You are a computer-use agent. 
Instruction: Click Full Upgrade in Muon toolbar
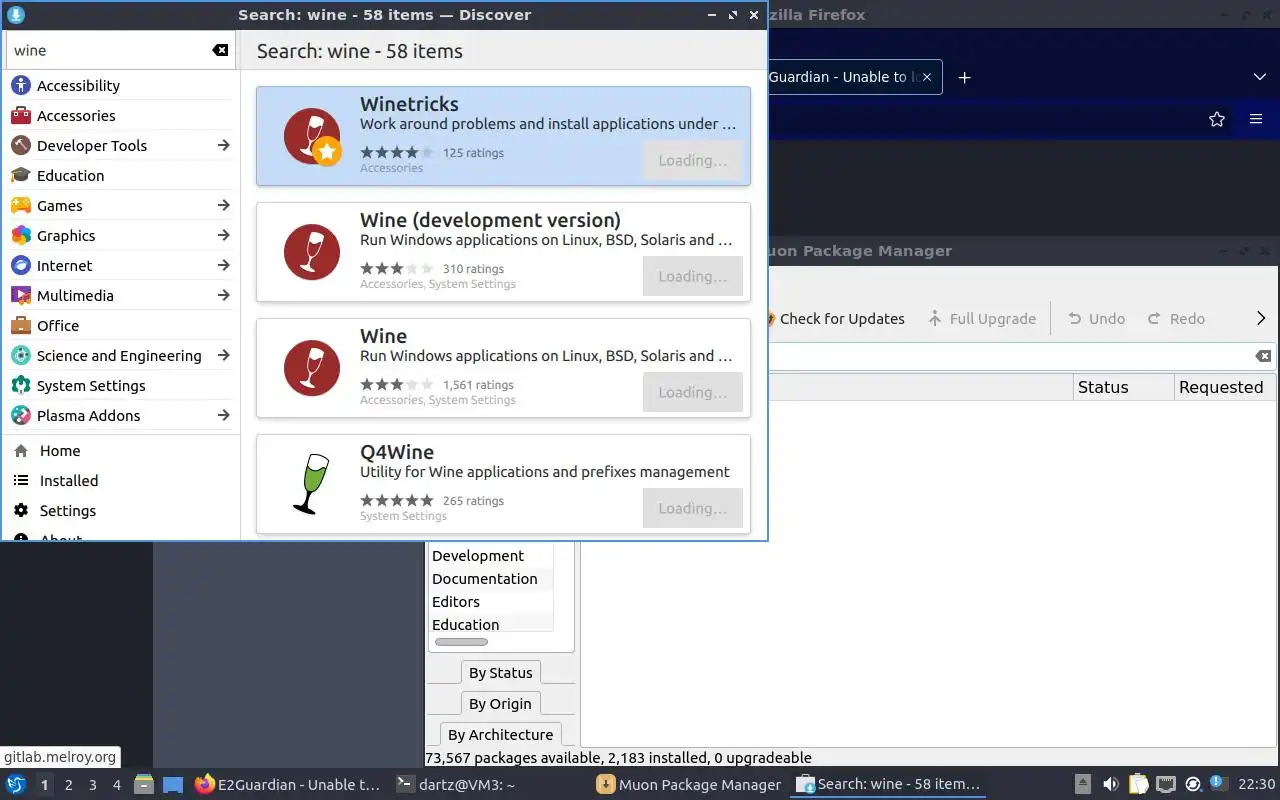tap(981, 319)
